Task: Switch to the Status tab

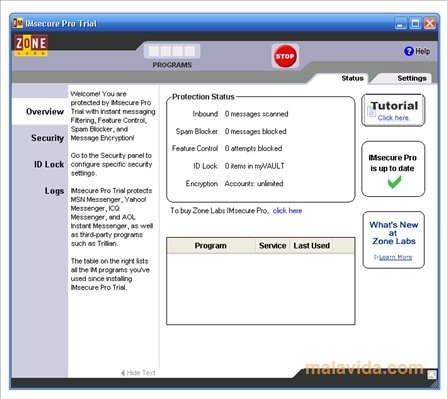Action: 352,78
